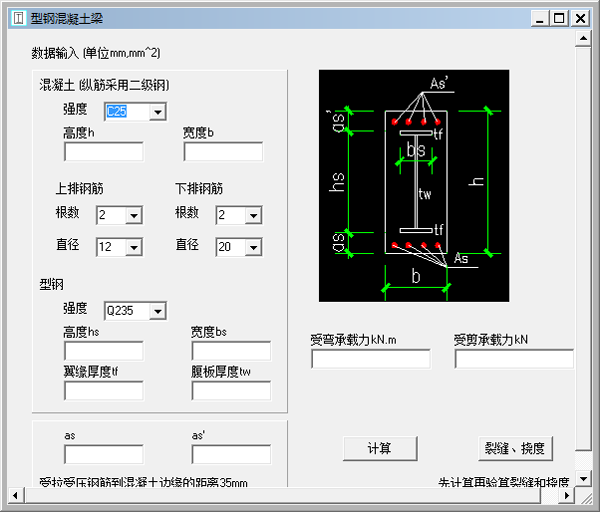Click the application icon in the title bar
Screen dimensions: 600x512
tap(18, 18)
